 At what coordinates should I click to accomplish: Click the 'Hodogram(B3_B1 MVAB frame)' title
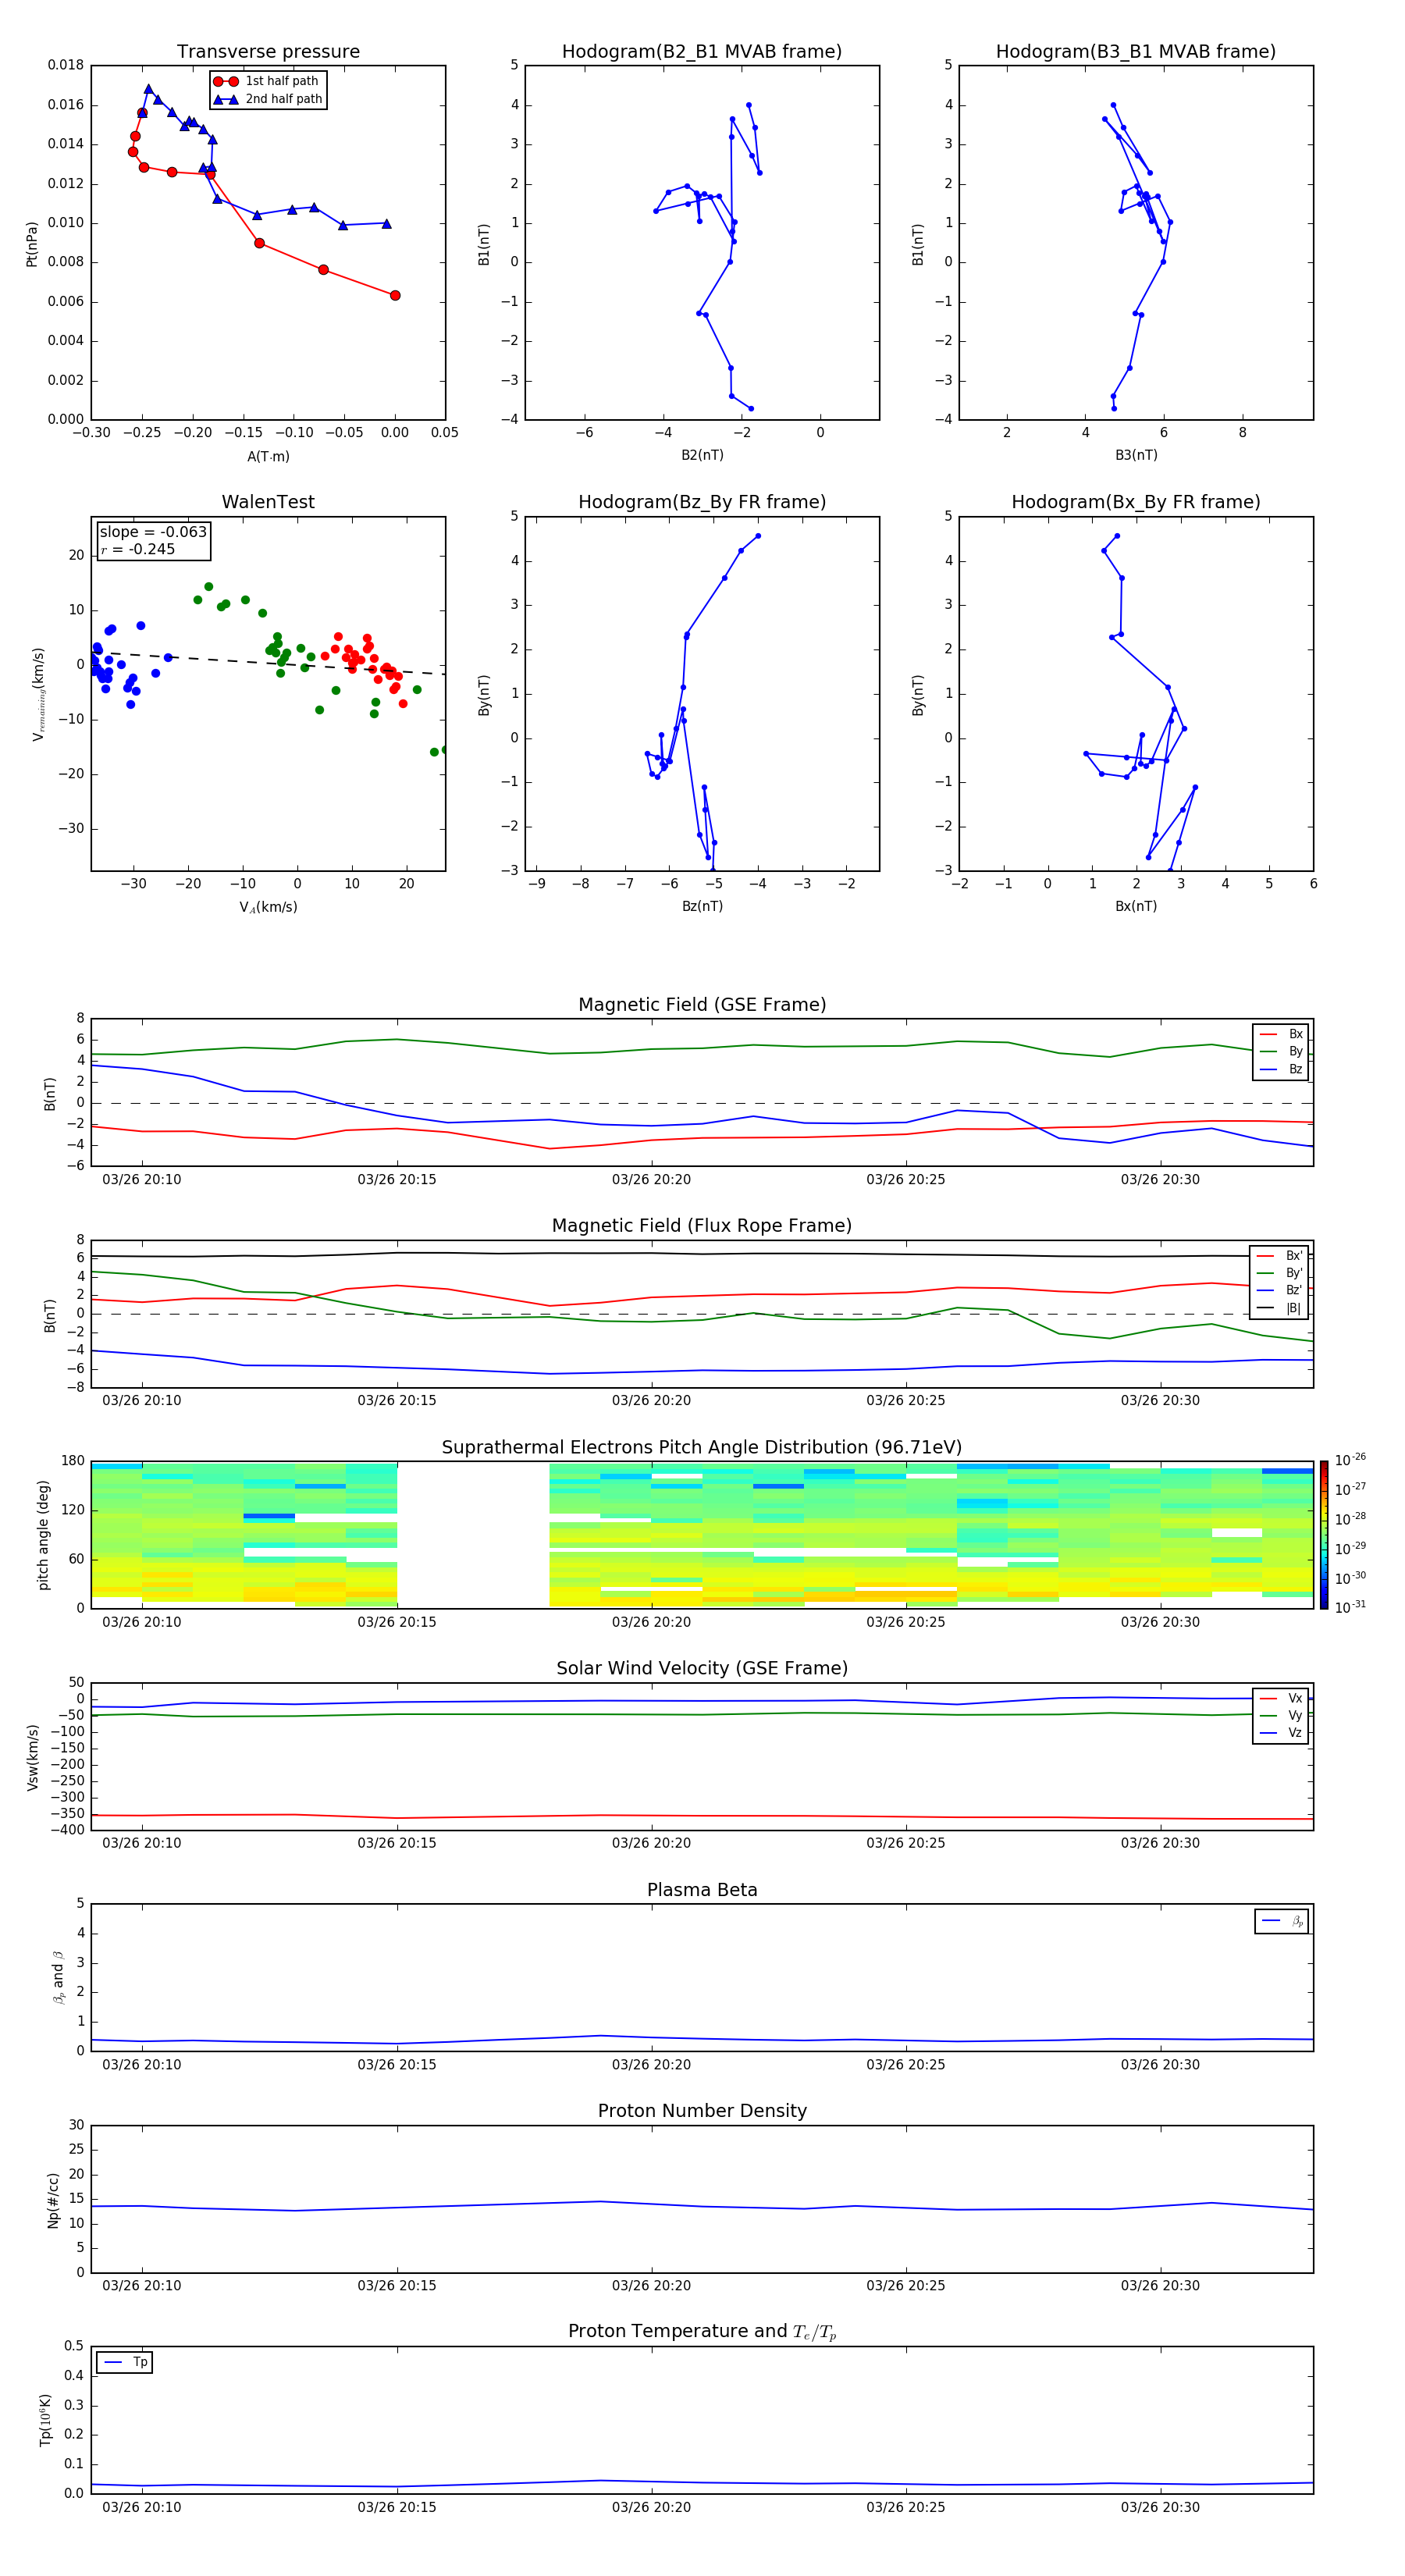tap(1136, 52)
